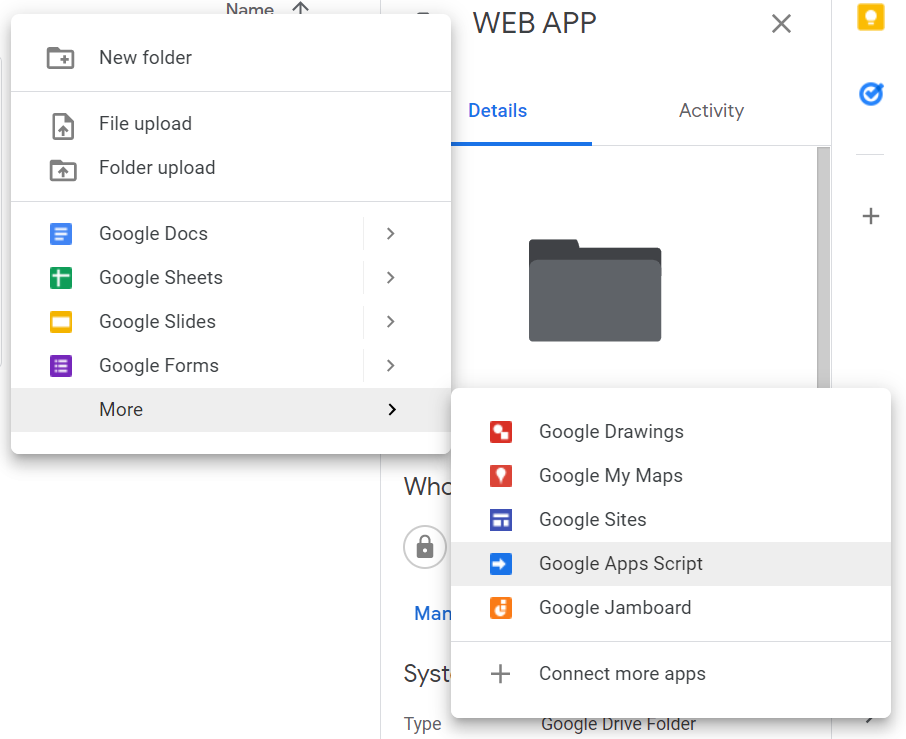The height and width of the screenshot is (739, 906).
Task: Click the Folder upload icon
Action: point(63,170)
